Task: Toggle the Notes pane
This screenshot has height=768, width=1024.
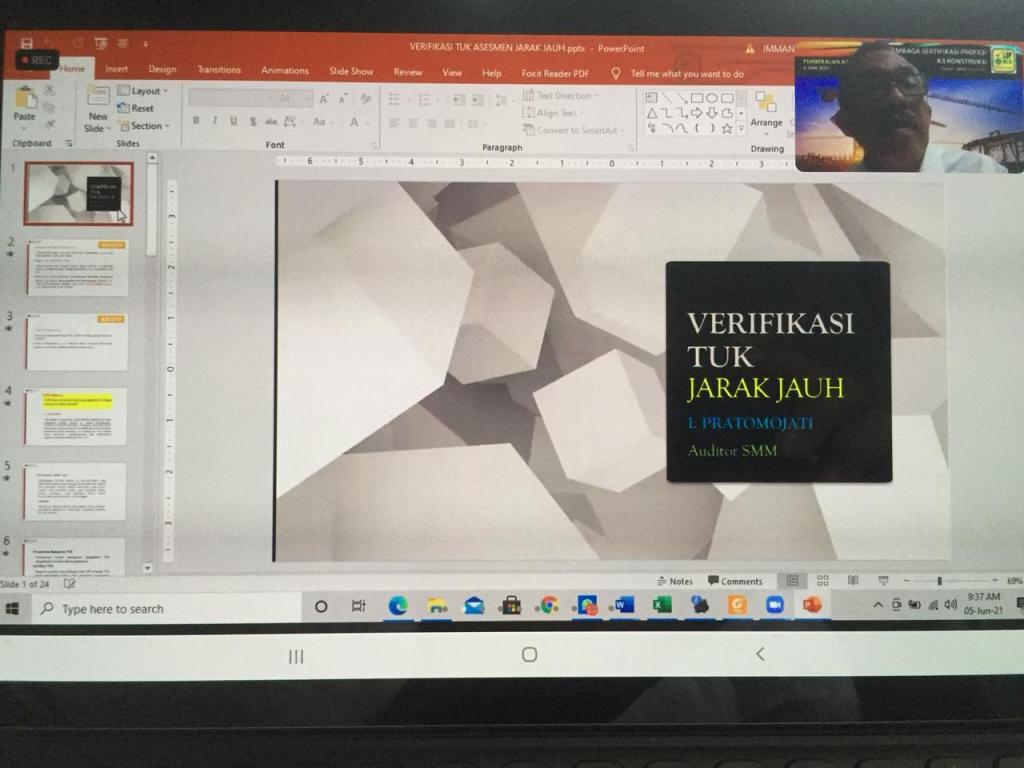Action: (674, 581)
